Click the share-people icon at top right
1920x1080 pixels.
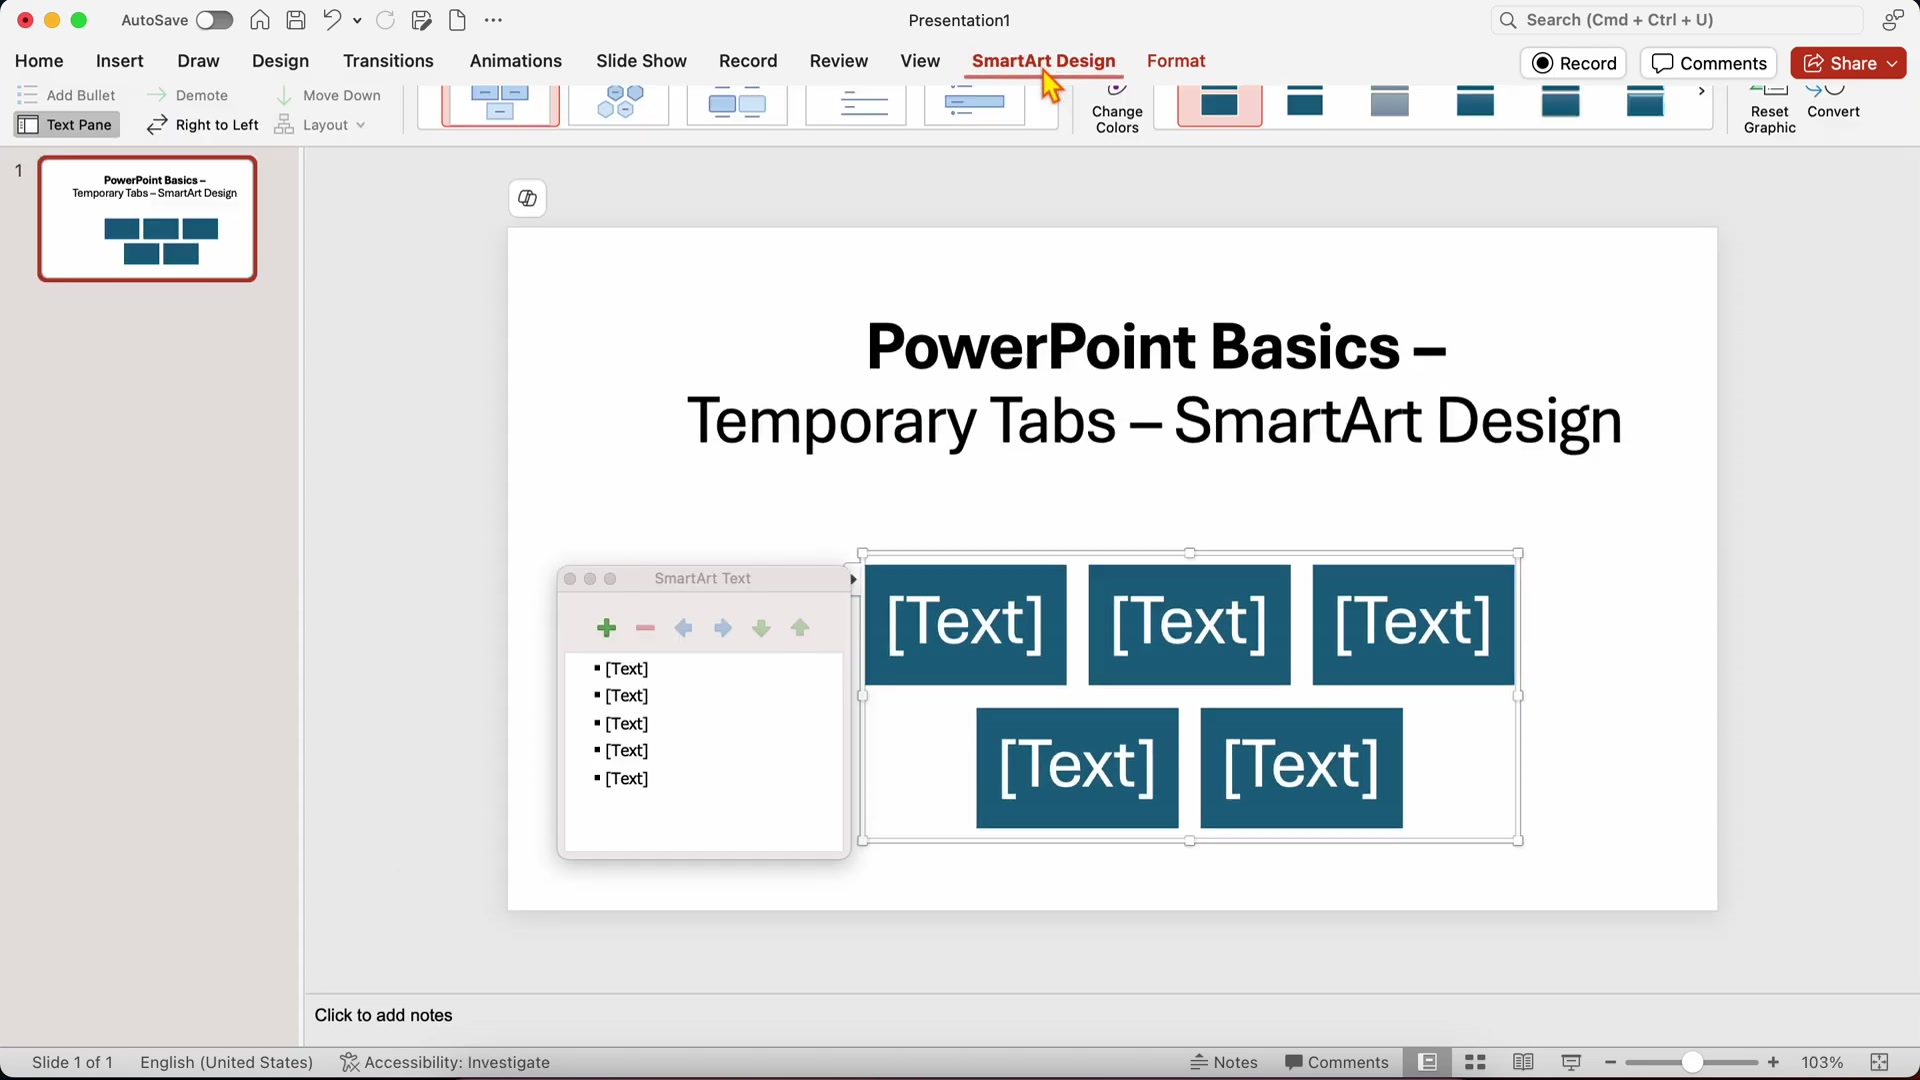click(x=1892, y=20)
